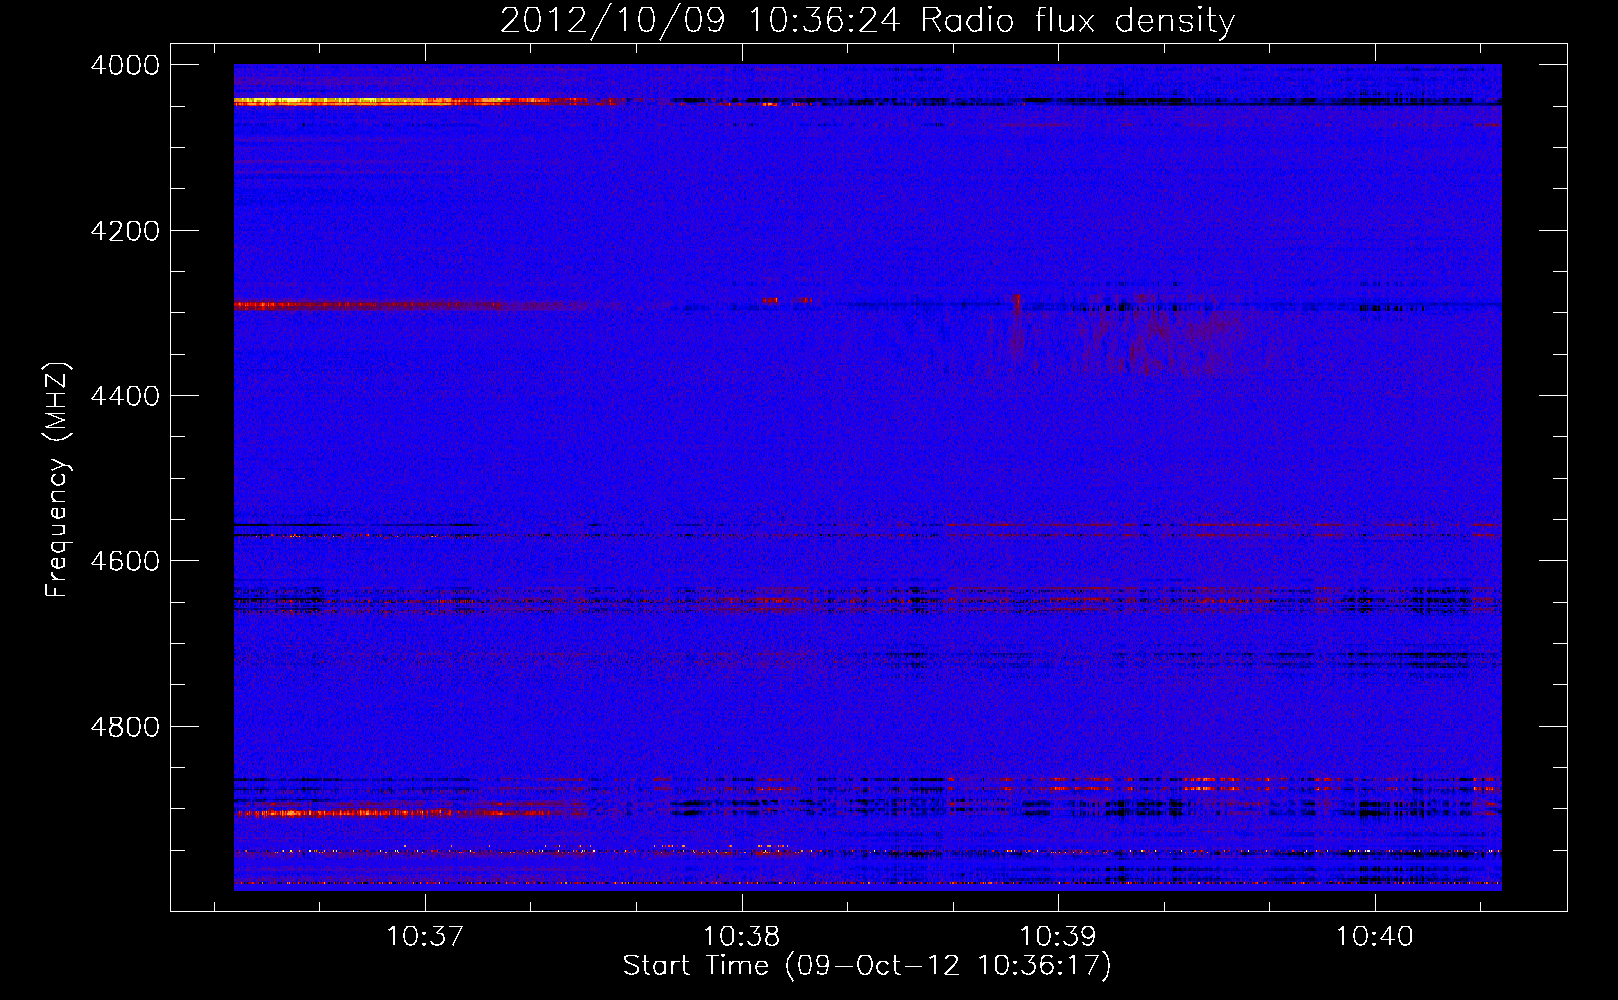The height and width of the screenshot is (1000, 1618).
Task: Click the 10:37 time tick label
Action: click(x=426, y=936)
